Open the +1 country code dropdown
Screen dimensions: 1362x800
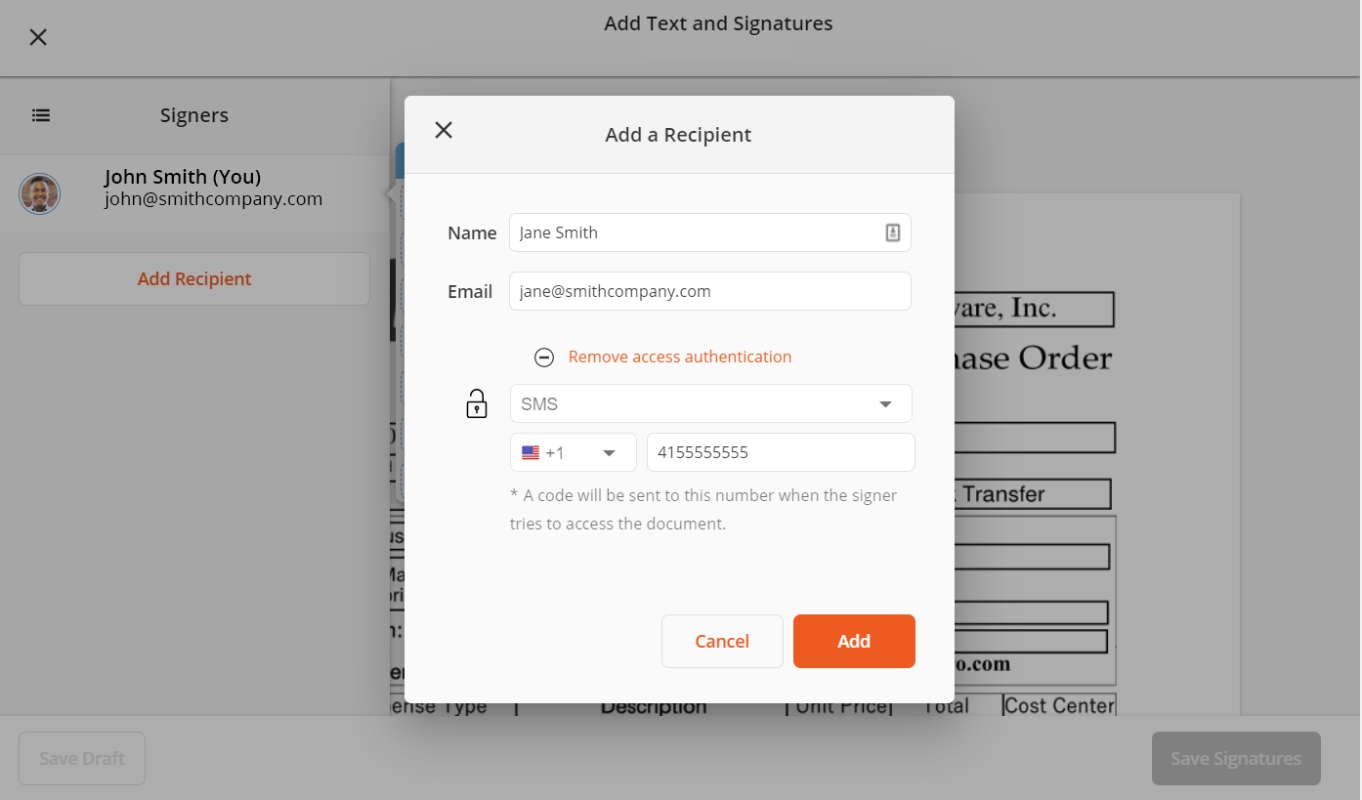tap(573, 452)
